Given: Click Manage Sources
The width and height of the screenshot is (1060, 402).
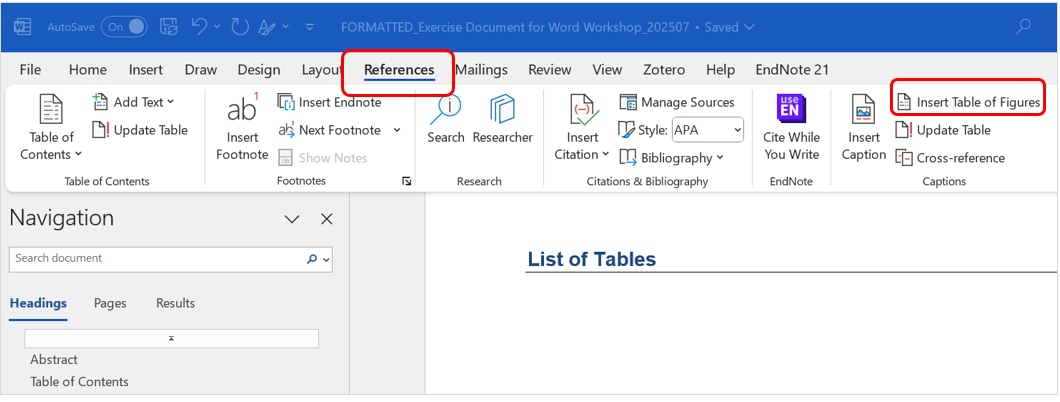Looking at the screenshot, I should [677, 102].
